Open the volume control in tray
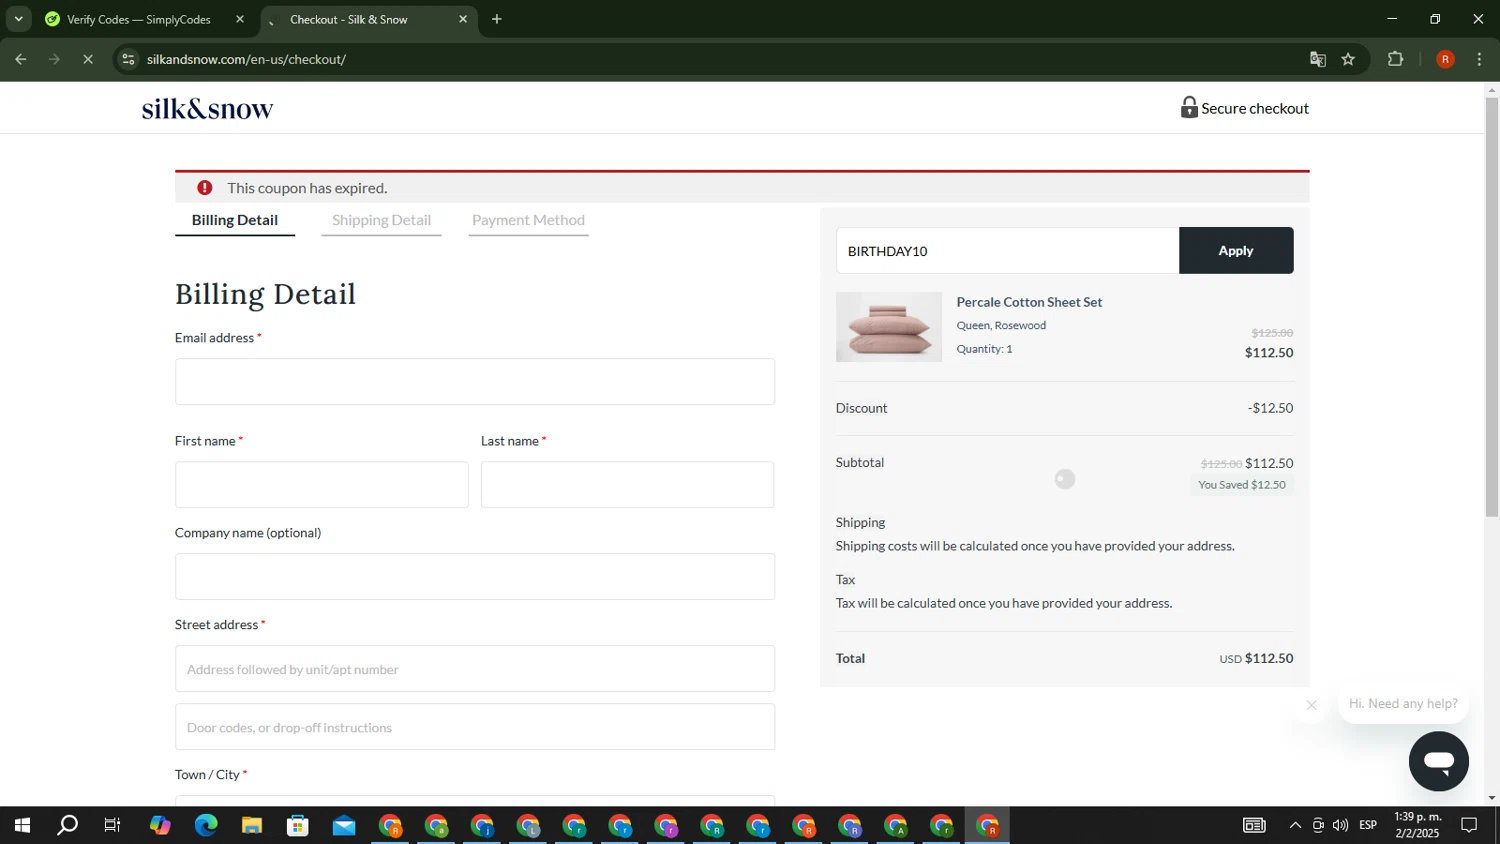 click(x=1340, y=826)
